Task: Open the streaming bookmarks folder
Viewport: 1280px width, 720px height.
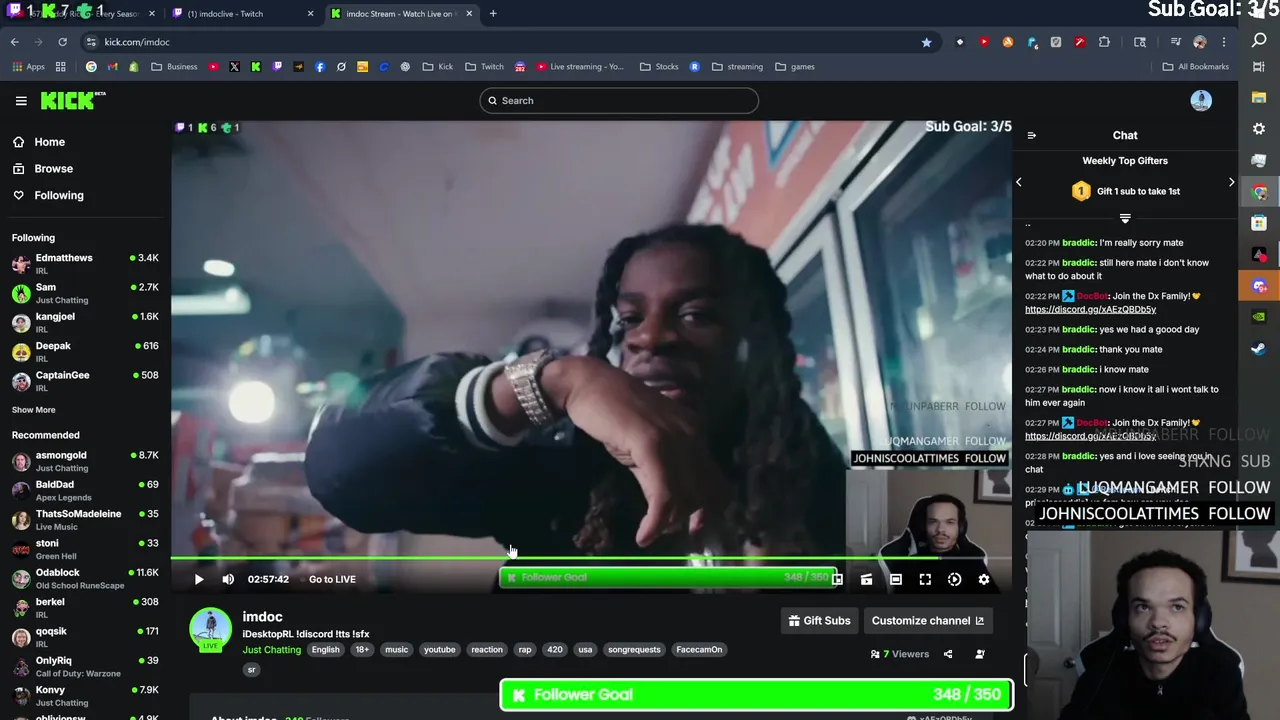Action: [x=737, y=67]
